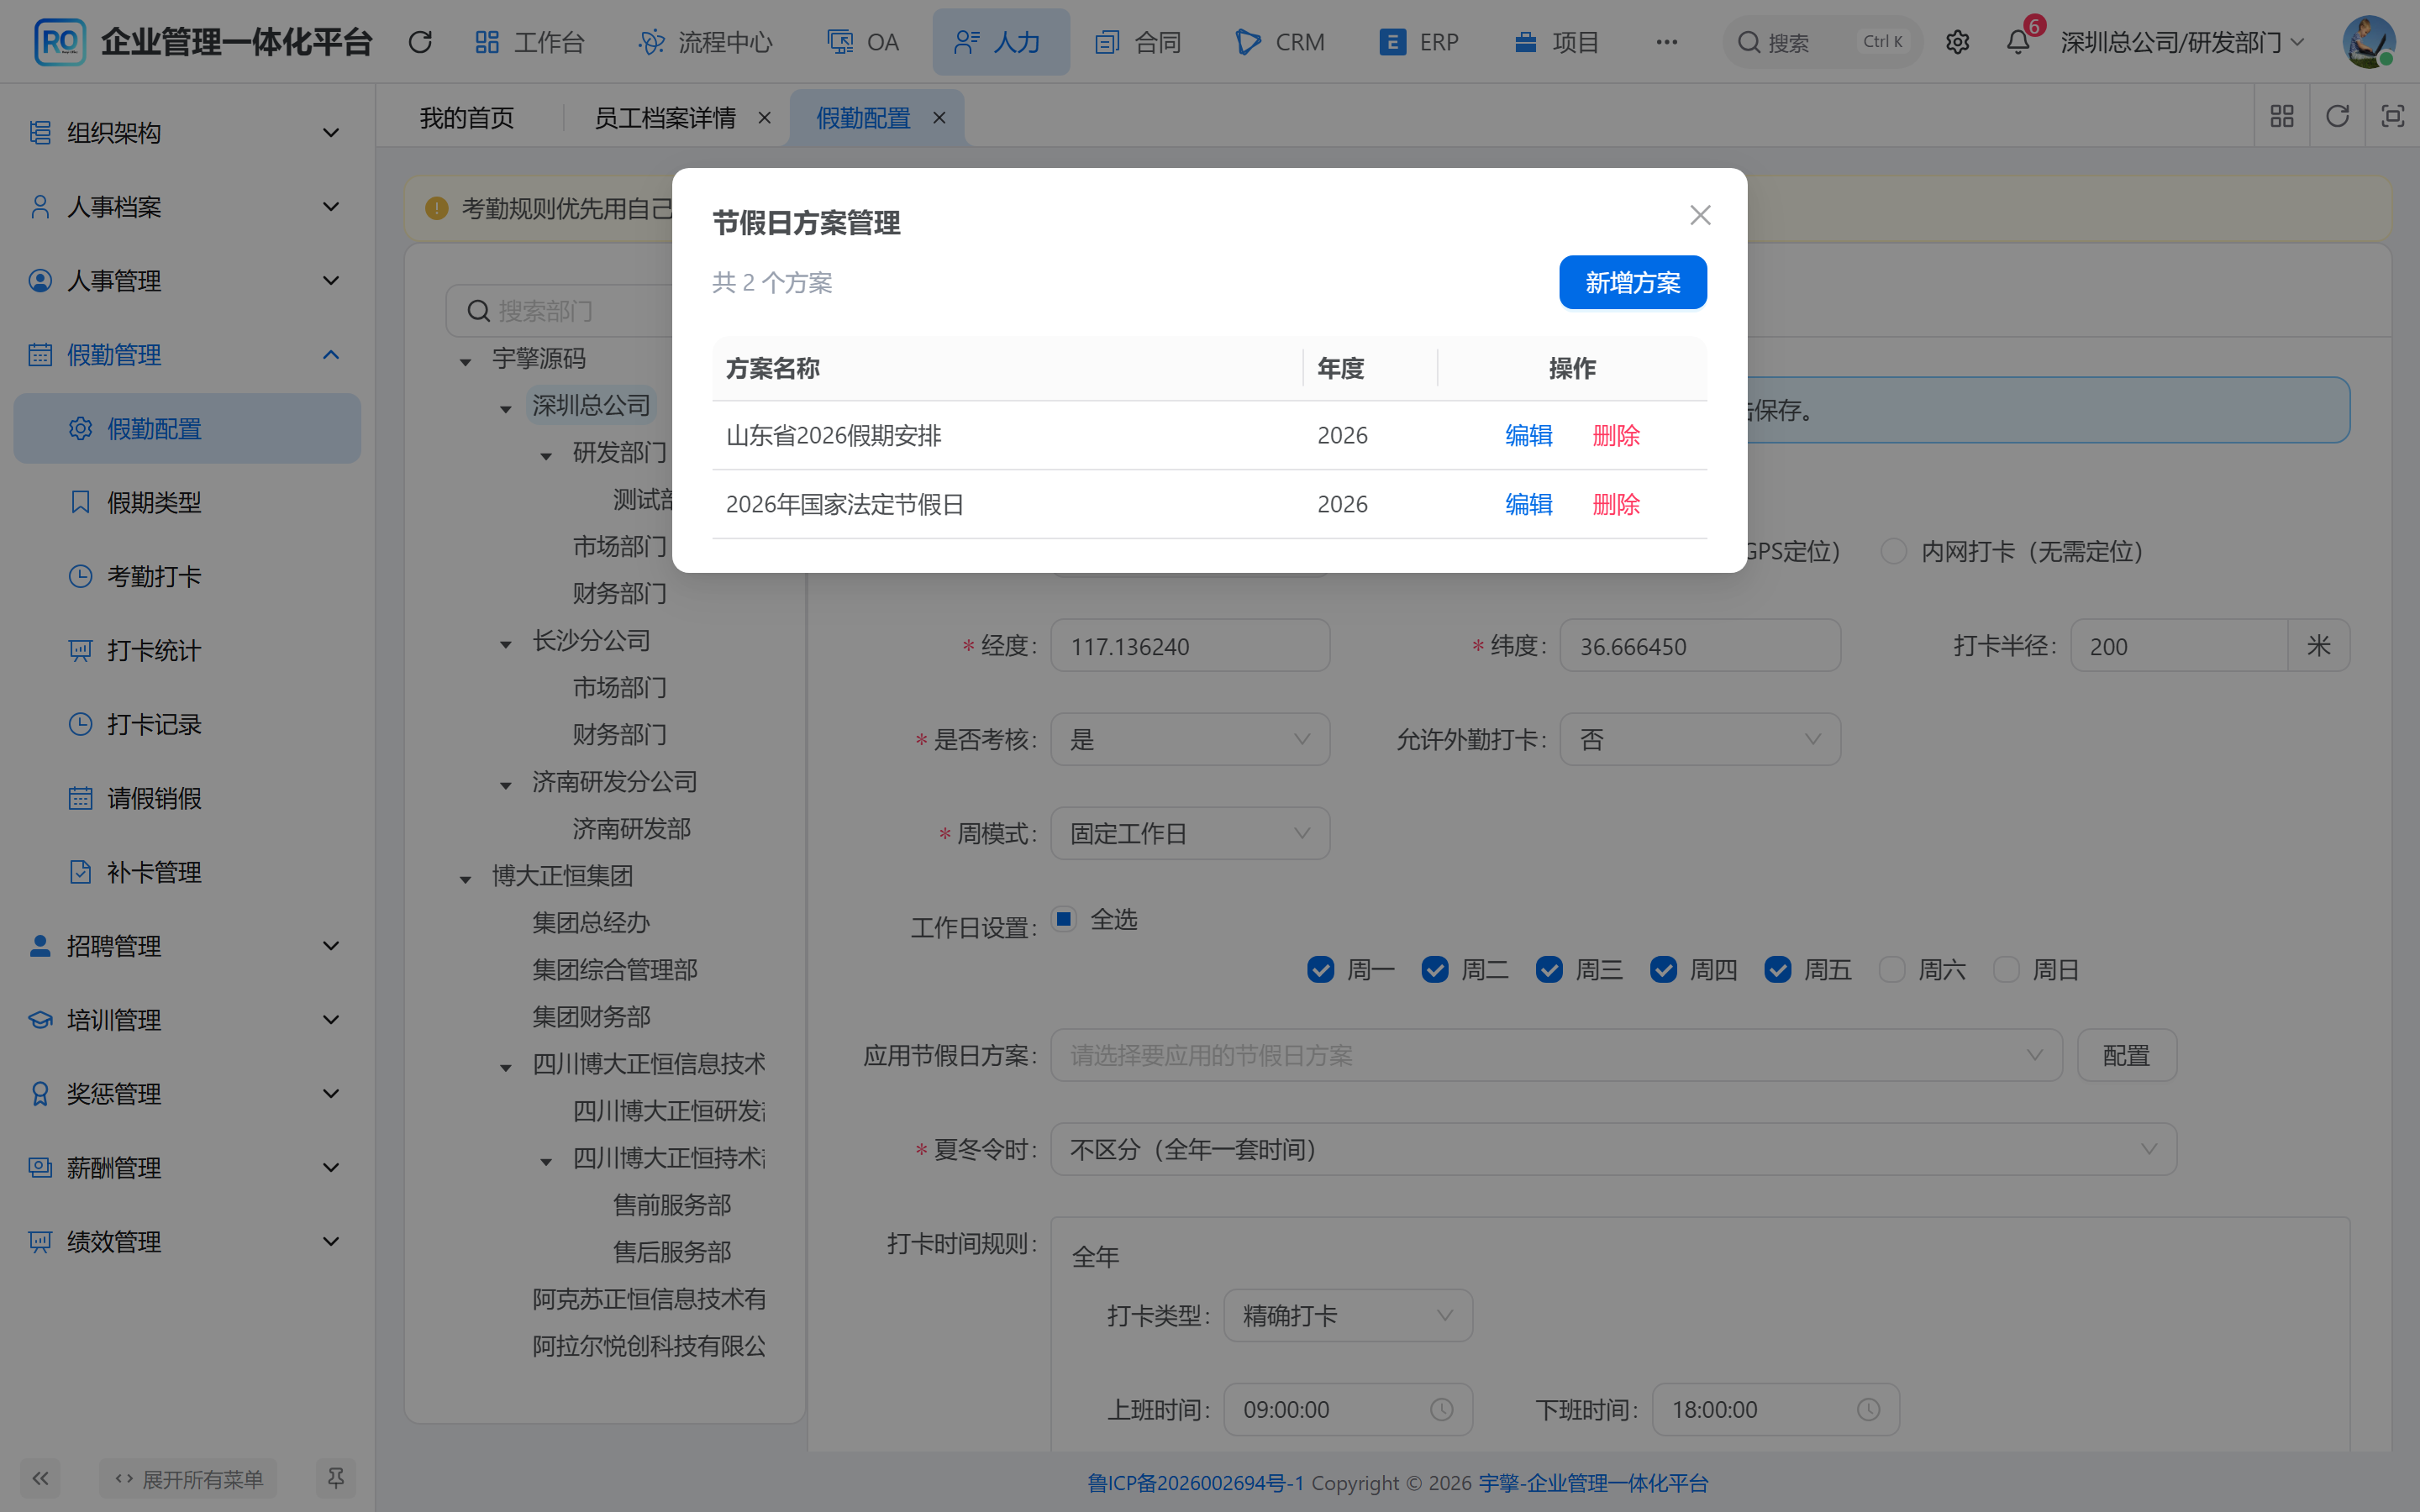Toggle fullscreen icon in tab bar
Image resolution: width=2420 pixels, height=1512 pixels.
point(2392,116)
